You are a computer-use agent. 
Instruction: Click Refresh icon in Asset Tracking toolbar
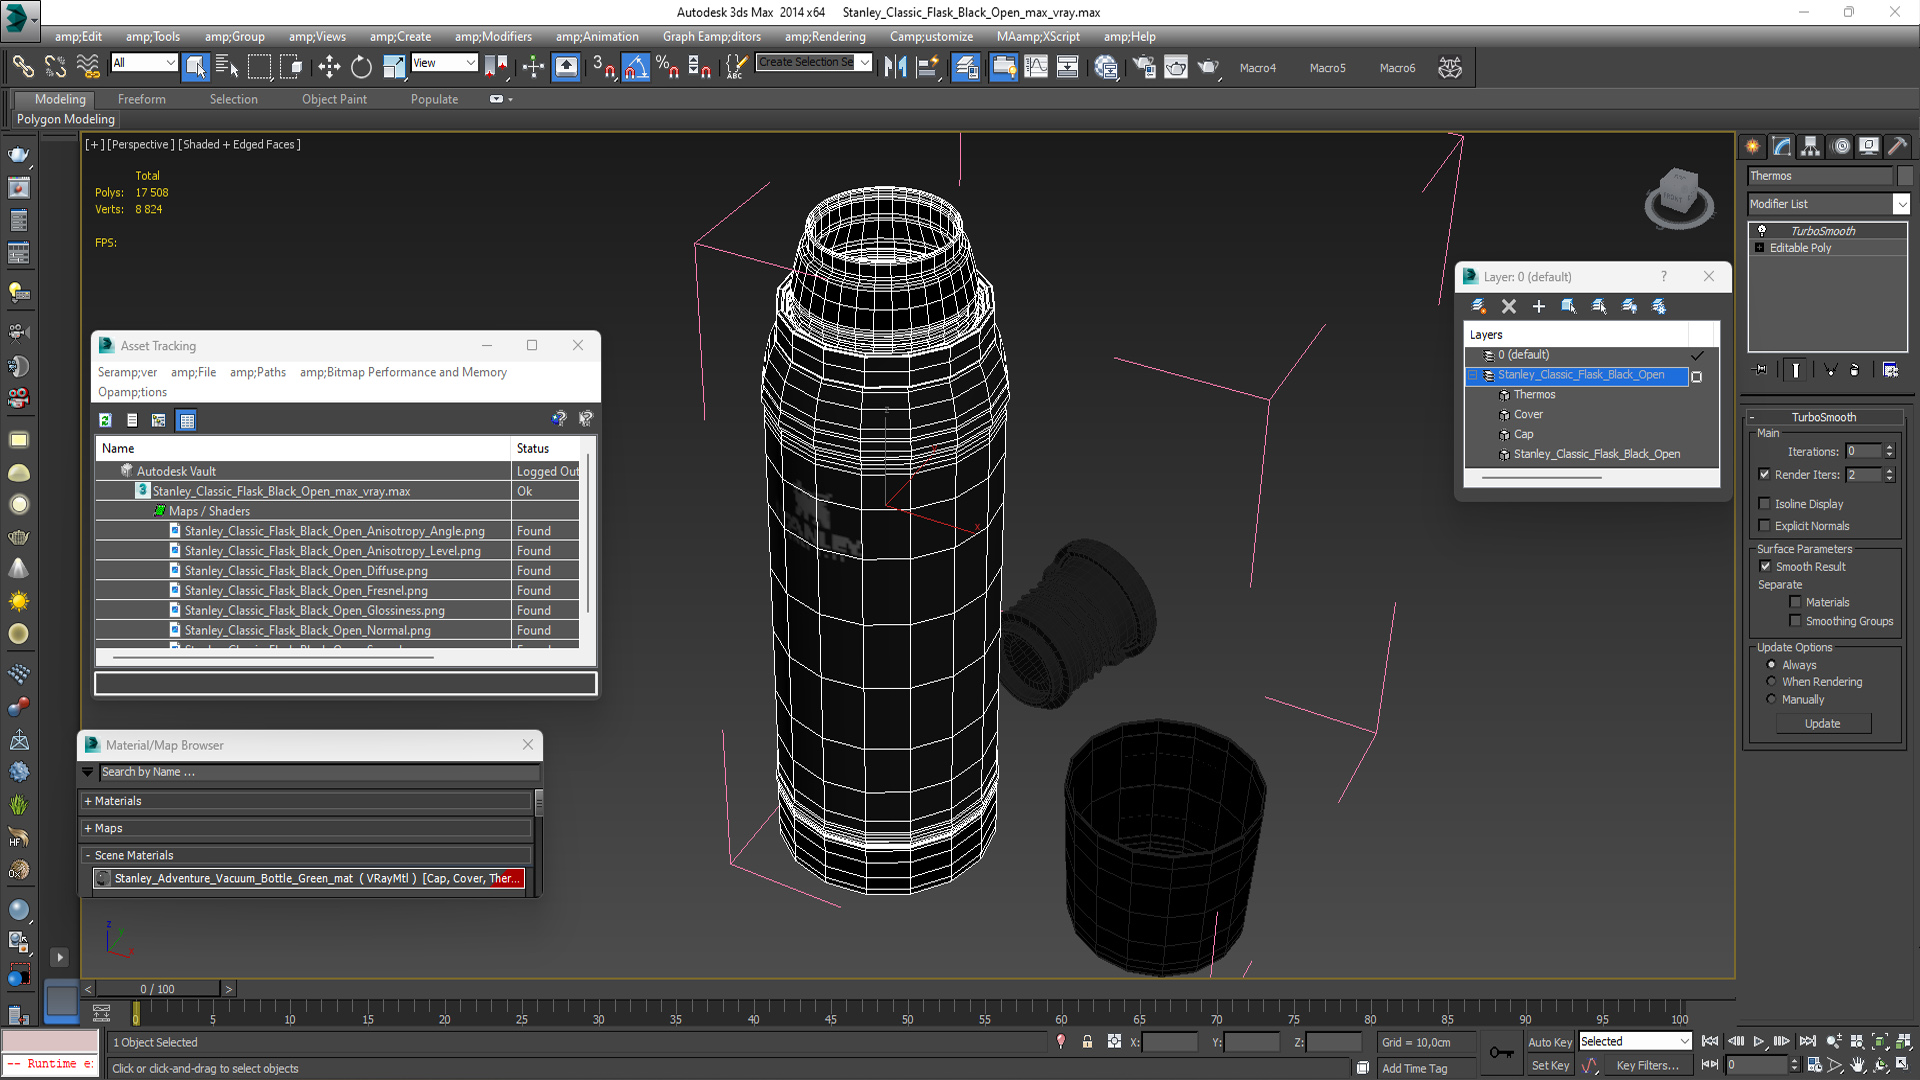(105, 420)
